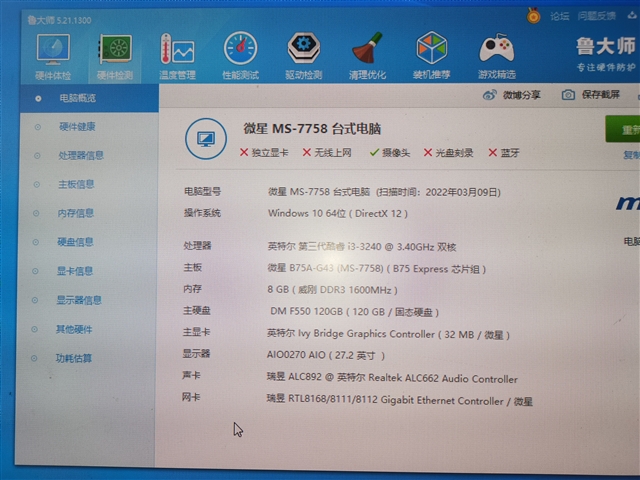Click the Ivy Bridge Graphics Controller value
Viewport: 640px width, 480px height.
388,334
